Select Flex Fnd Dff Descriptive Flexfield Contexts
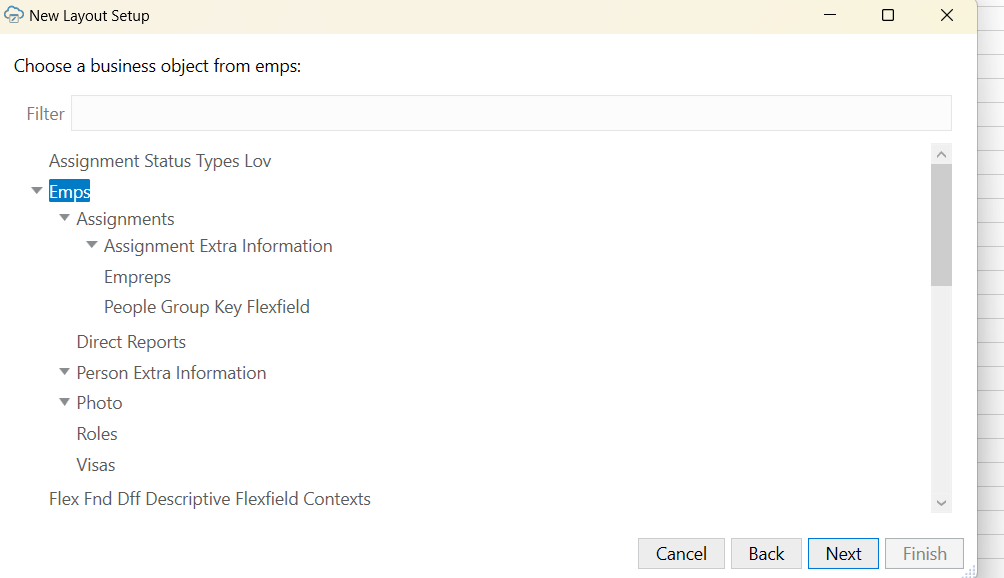1004x578 pixels. [x=209, y=499]
